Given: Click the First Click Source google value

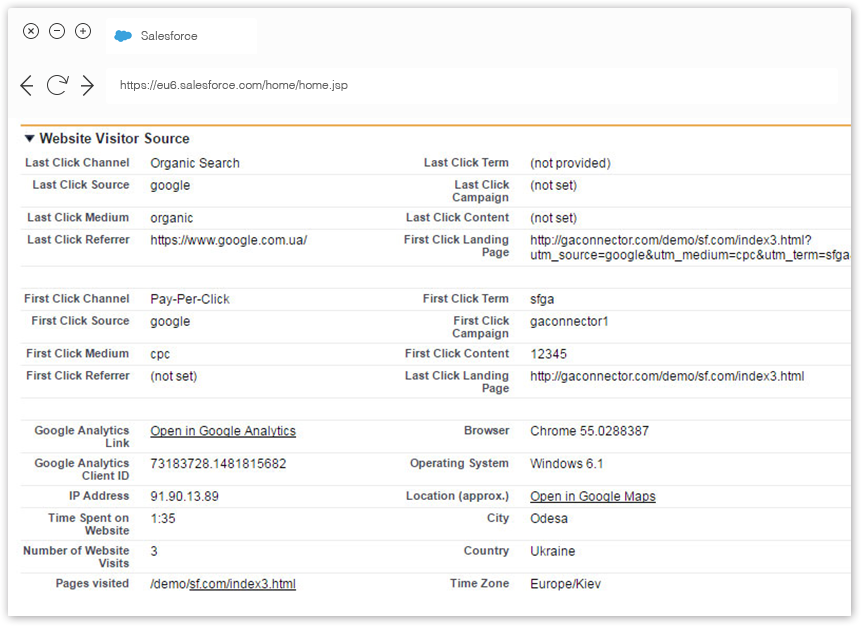Looking at the screenshot, I should pos(170,322).
